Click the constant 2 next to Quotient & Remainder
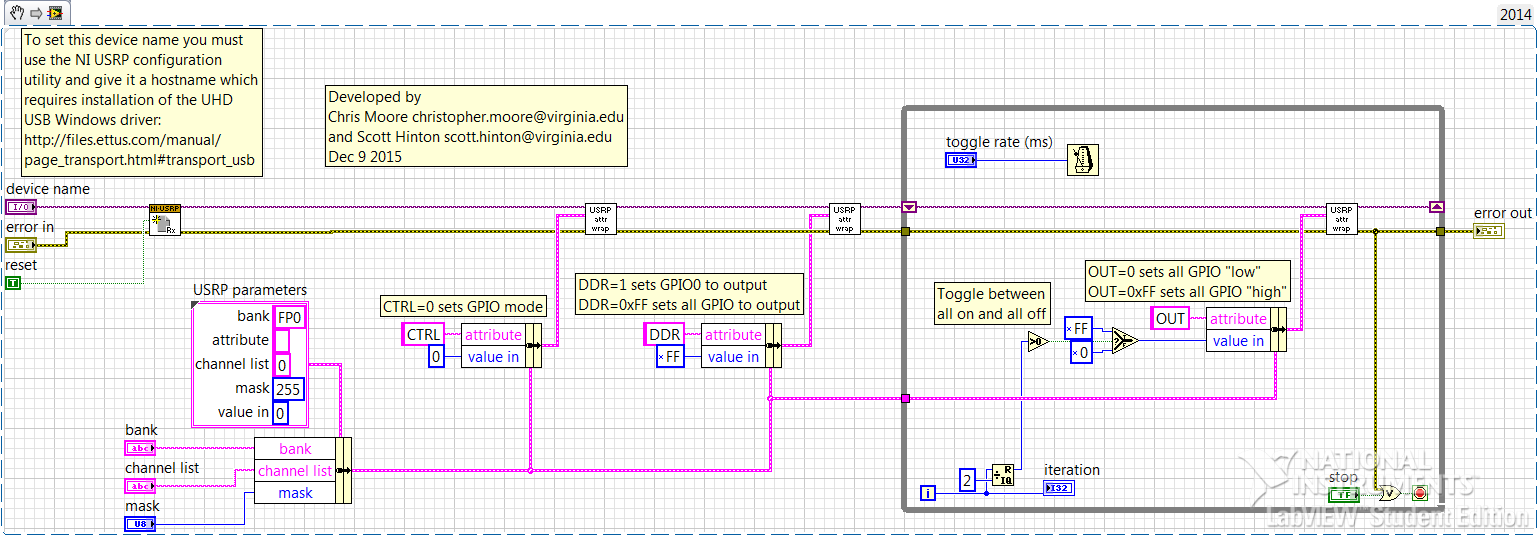The image size is (1538, 536). click(967, 479)
